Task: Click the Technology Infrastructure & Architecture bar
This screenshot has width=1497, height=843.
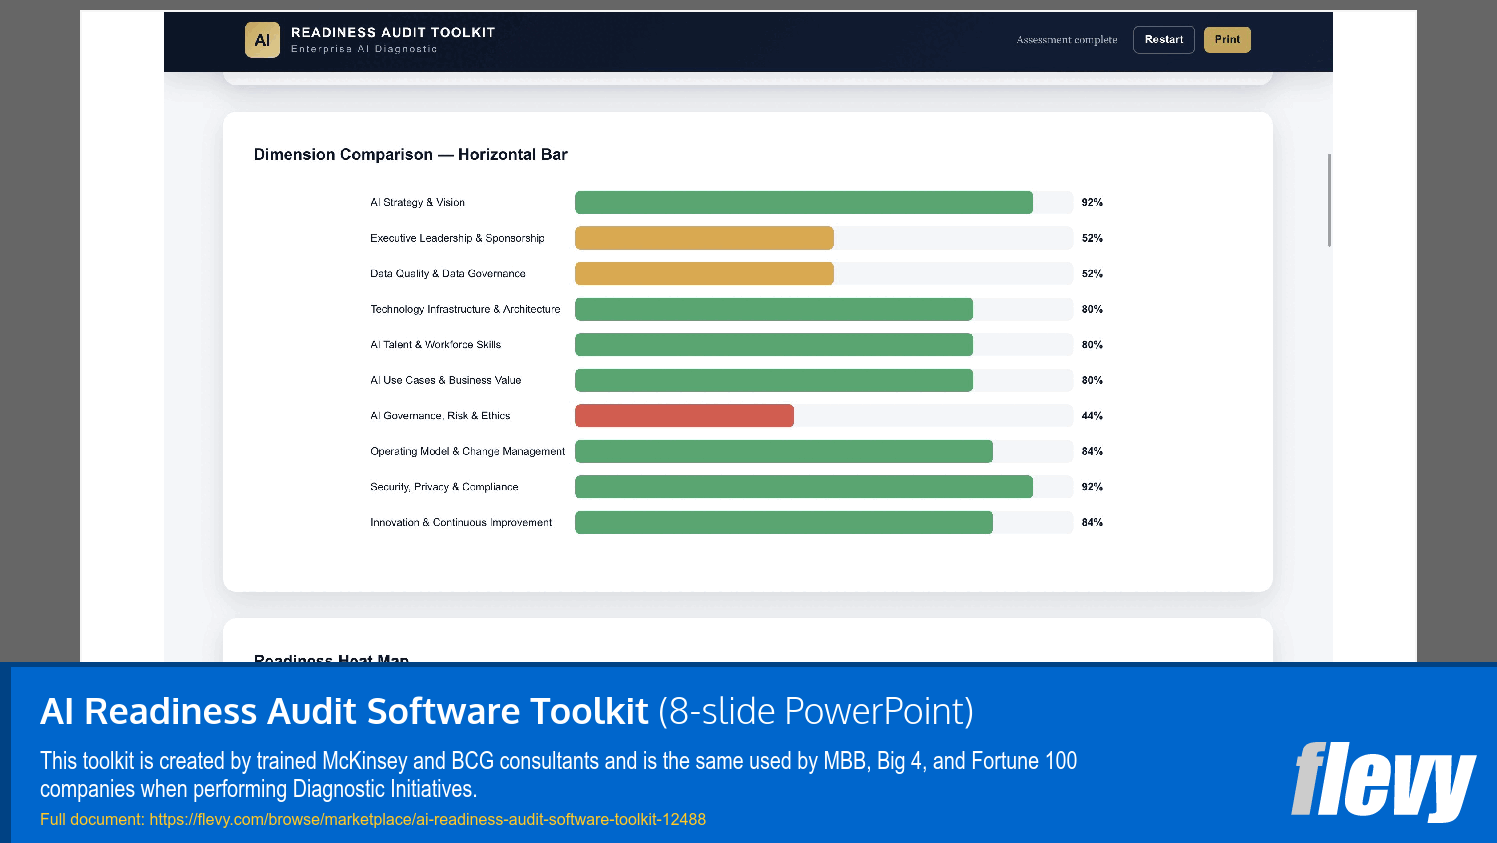Action: (x=774, y=309)
